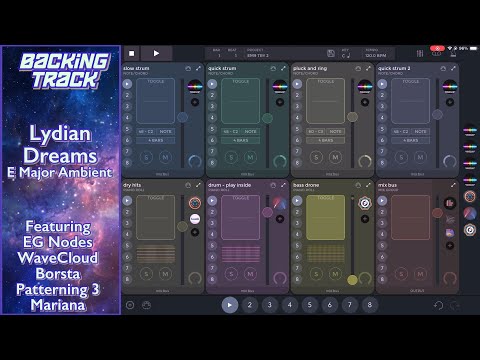
Task: Open the 48 - C2 range selector on slow strum
Action: coord(146,132)
